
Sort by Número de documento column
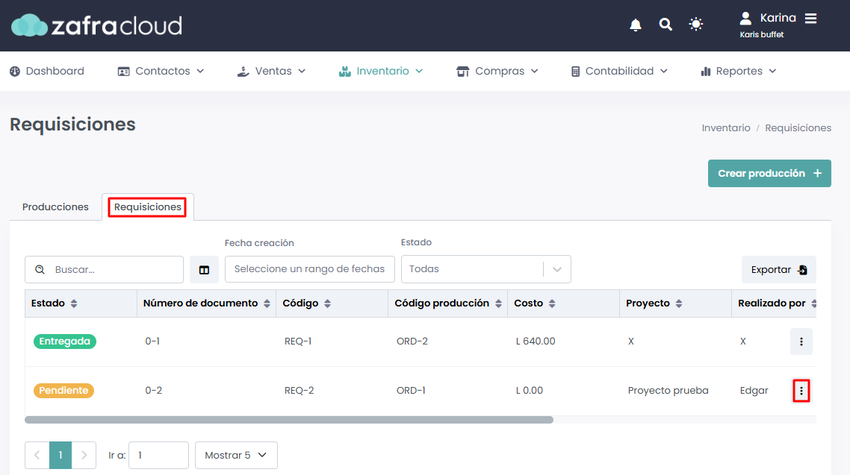pyautogui.click(x=207, y=304)
